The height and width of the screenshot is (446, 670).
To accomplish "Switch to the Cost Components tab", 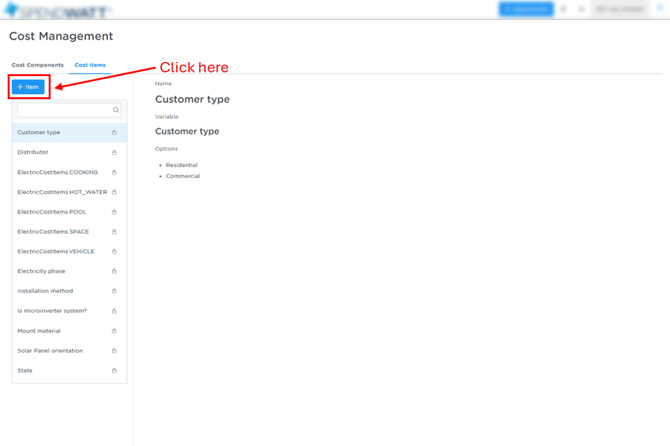I will (x=37, y=65).
